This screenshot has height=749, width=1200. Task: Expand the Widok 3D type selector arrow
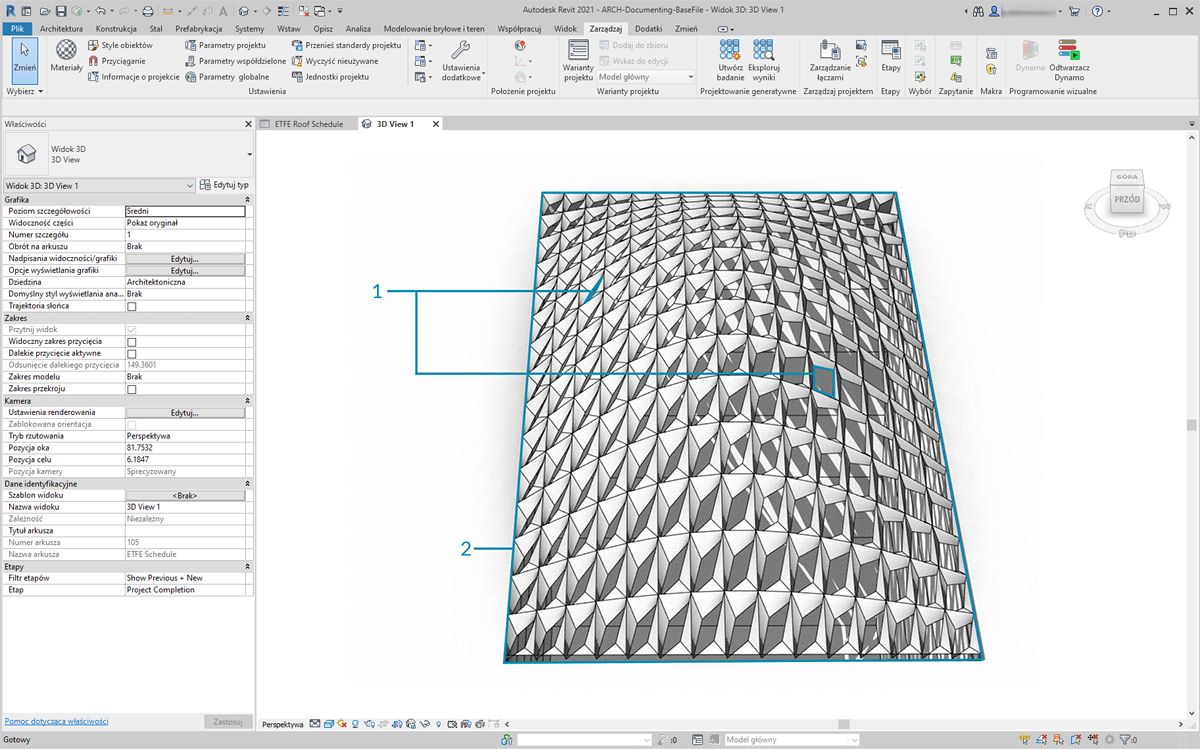pos(249,154)
